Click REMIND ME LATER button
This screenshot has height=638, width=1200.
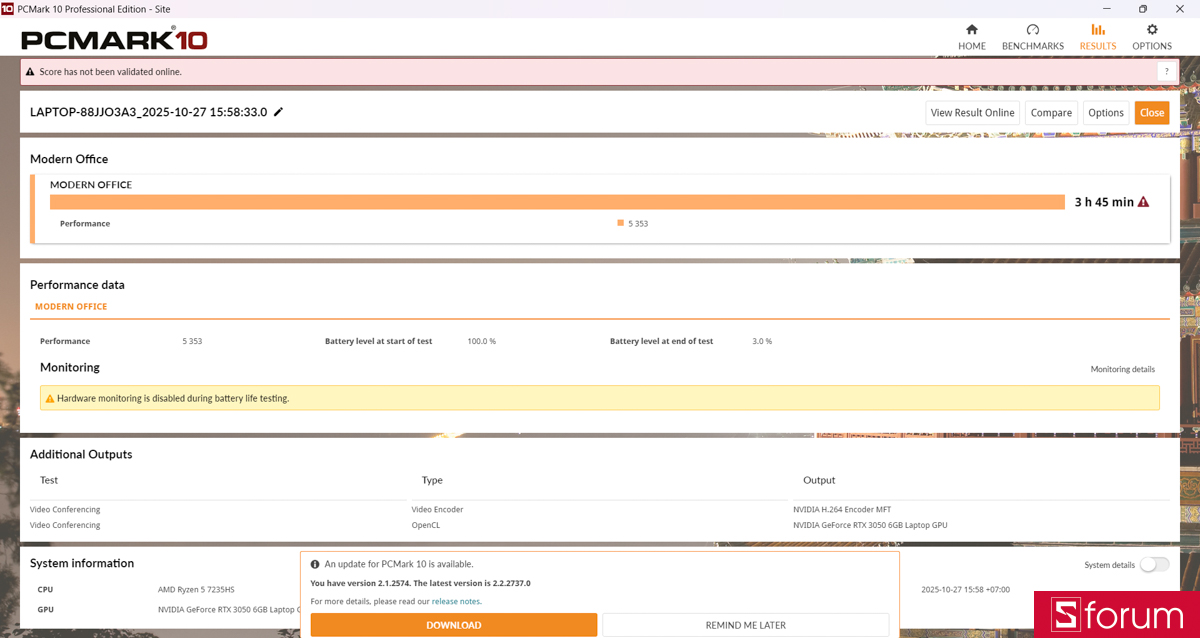pyautogui.click(x=746, y=625)
